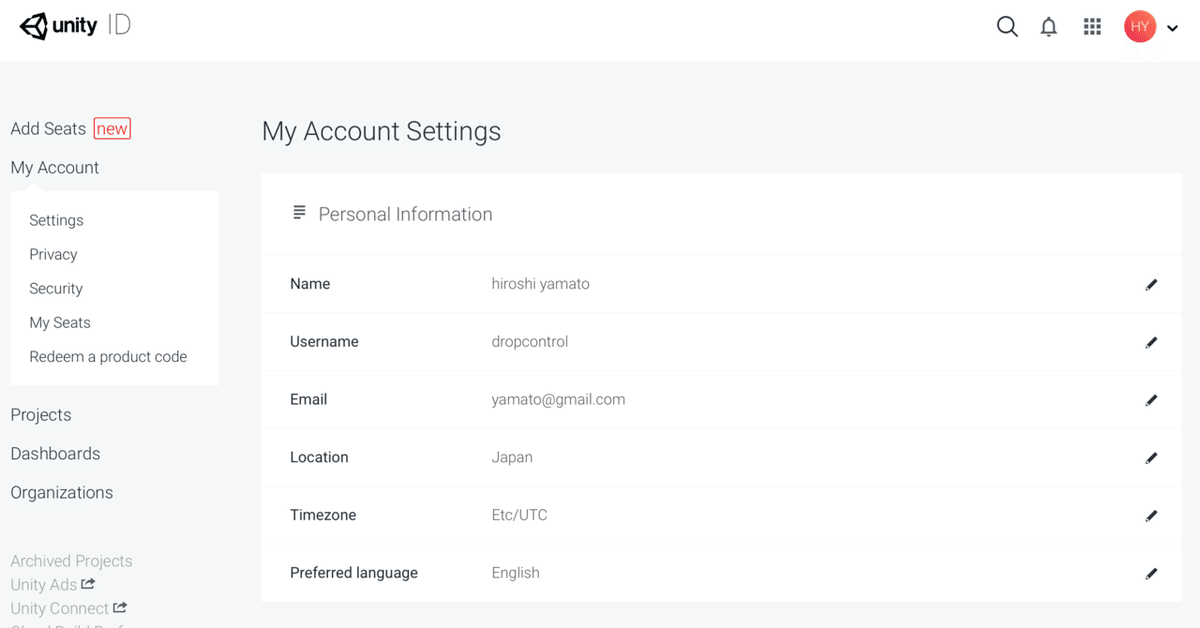The image size is (1200, 628).
Task: Edit the Name field pencil icon
Action: (1151, 285)
